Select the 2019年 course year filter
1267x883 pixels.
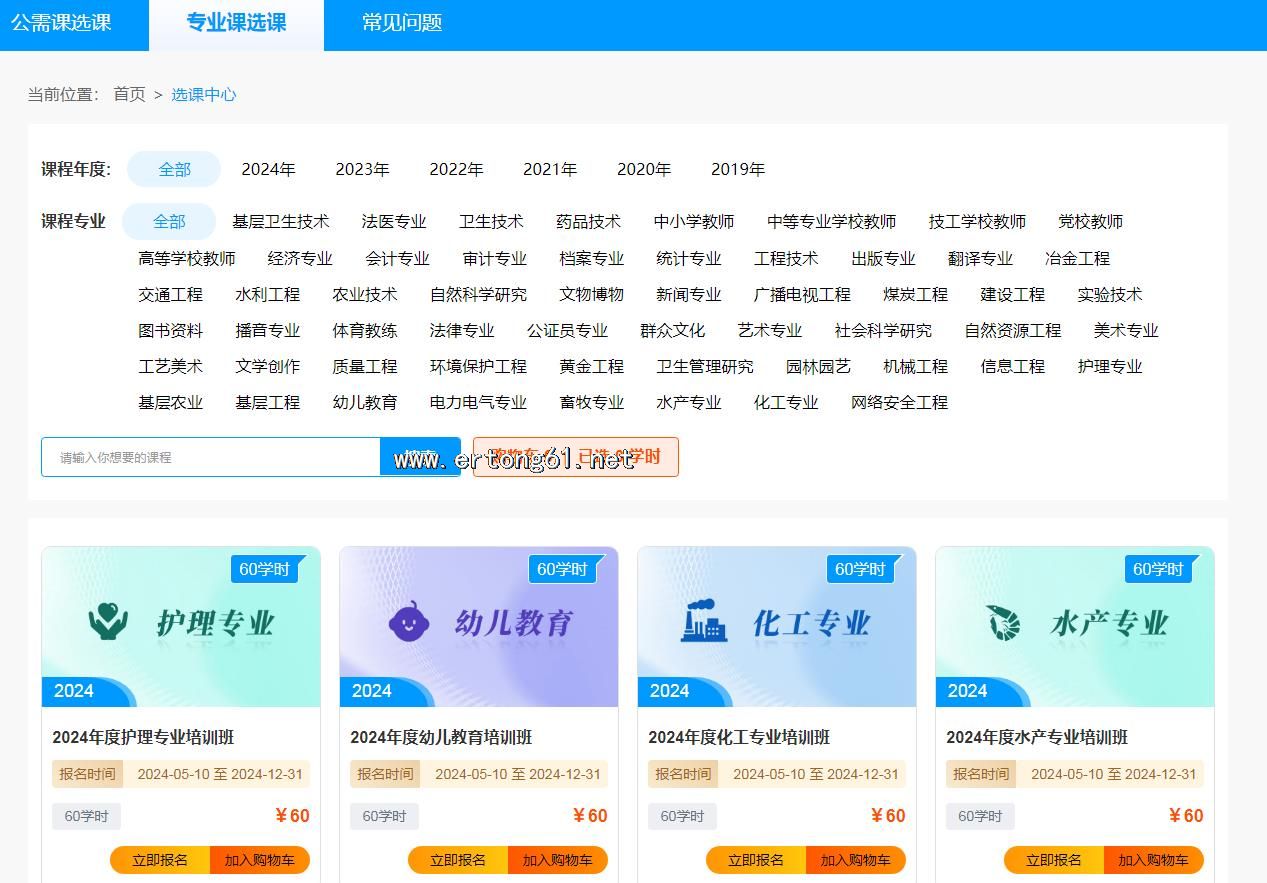[737, 170]
